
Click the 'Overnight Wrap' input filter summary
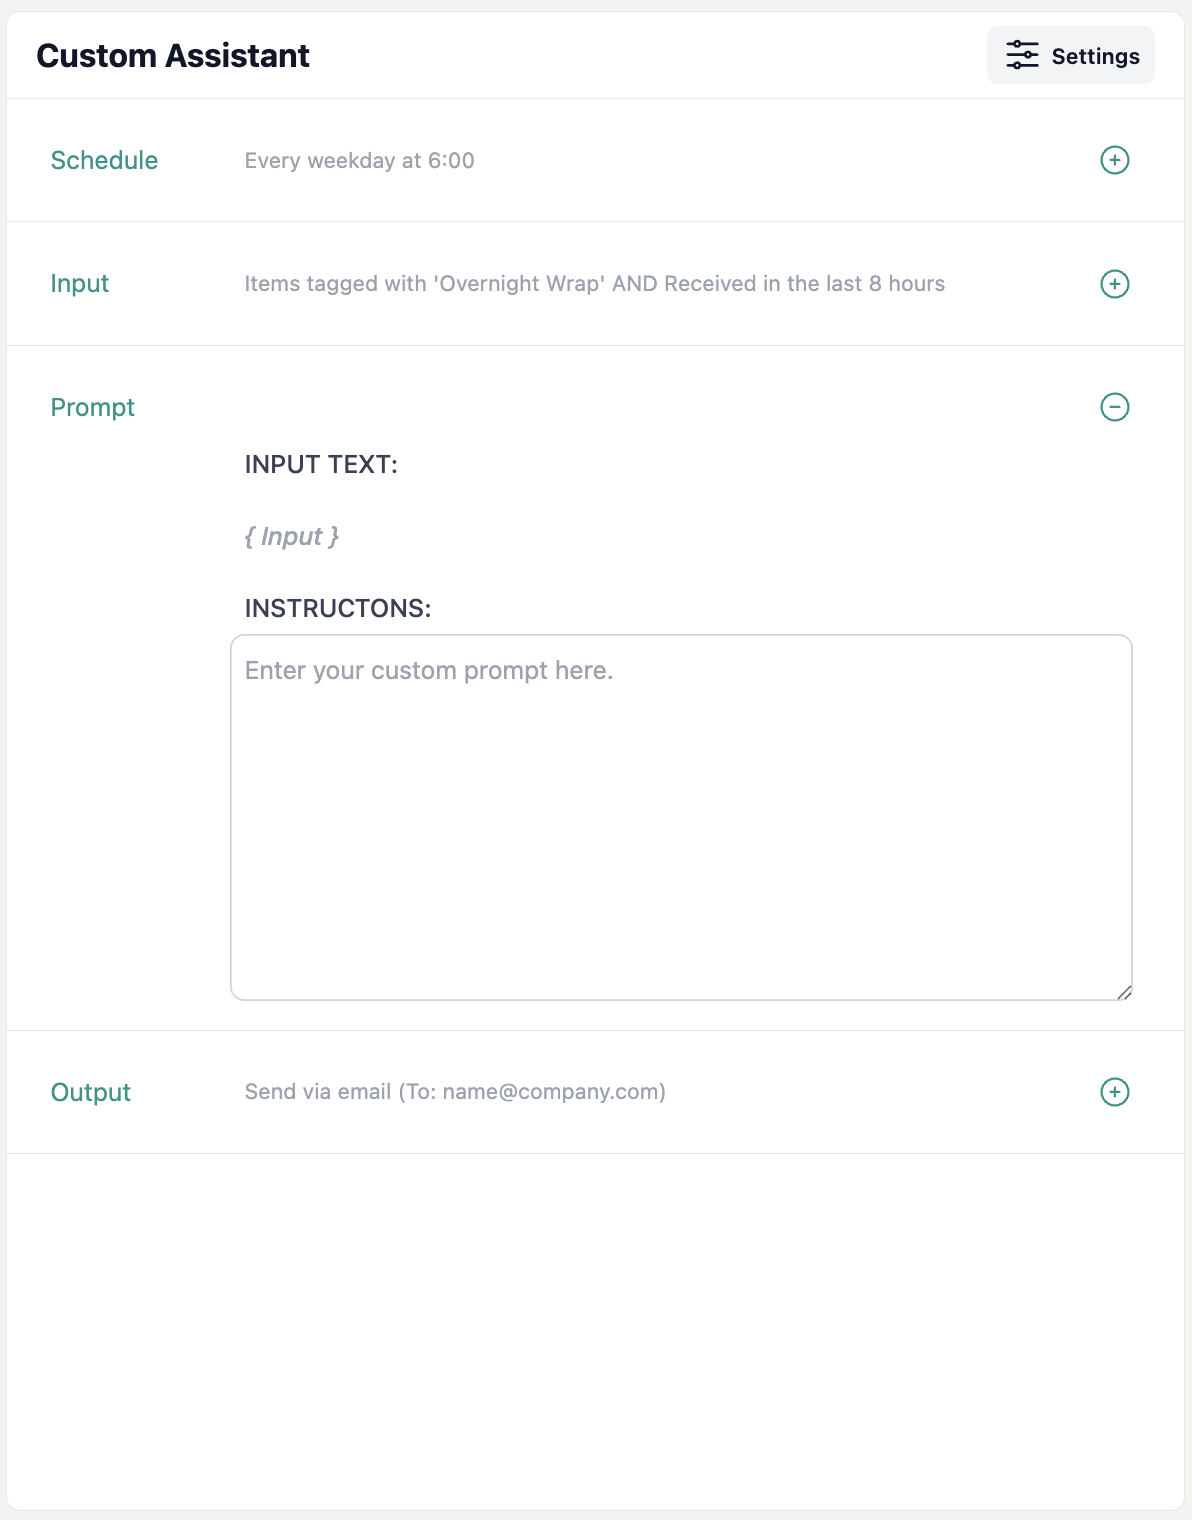594,284
